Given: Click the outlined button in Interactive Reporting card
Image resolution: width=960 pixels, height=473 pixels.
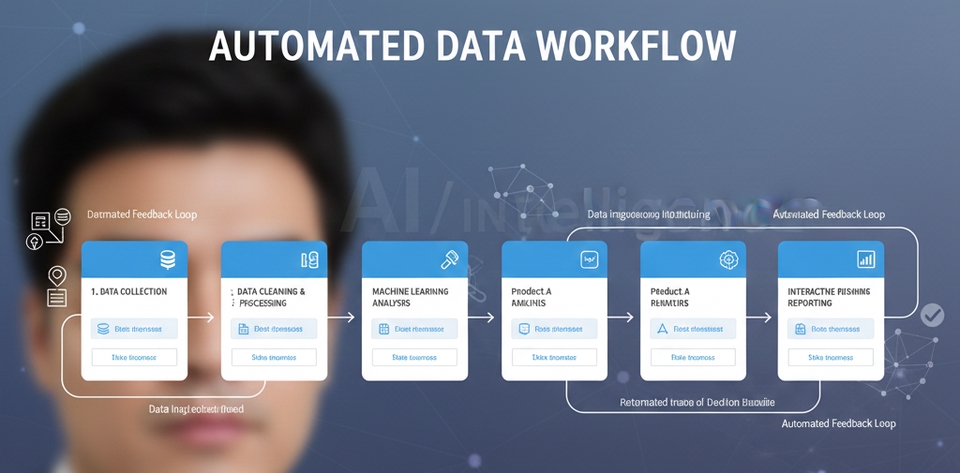Looking at the screenshot, I should point(831,357).
